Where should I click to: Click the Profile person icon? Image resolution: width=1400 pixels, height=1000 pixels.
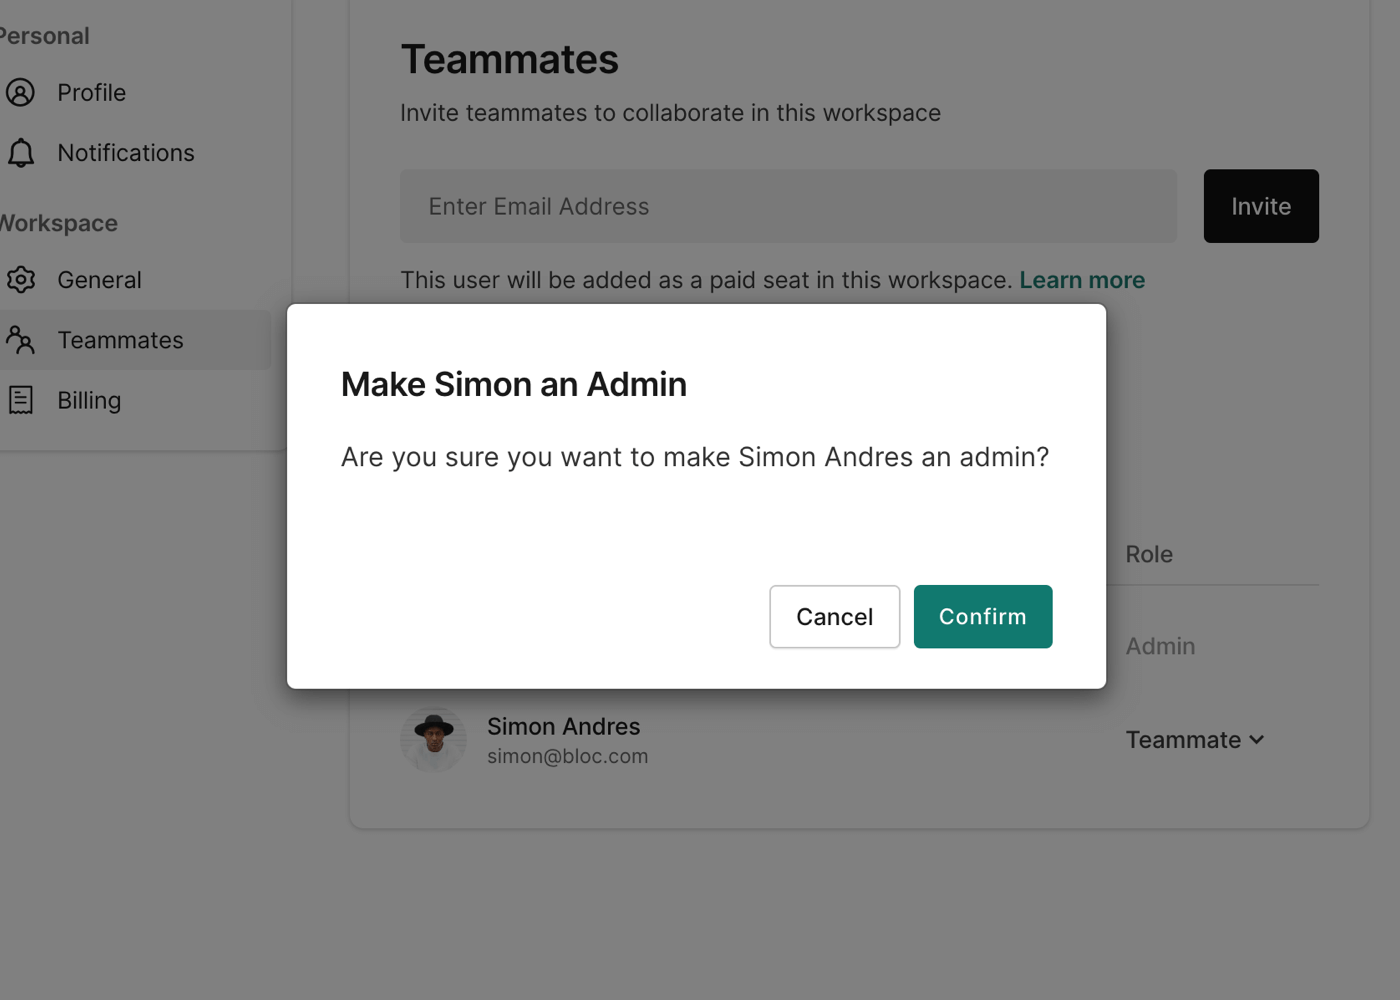click(x=21, y=93)
